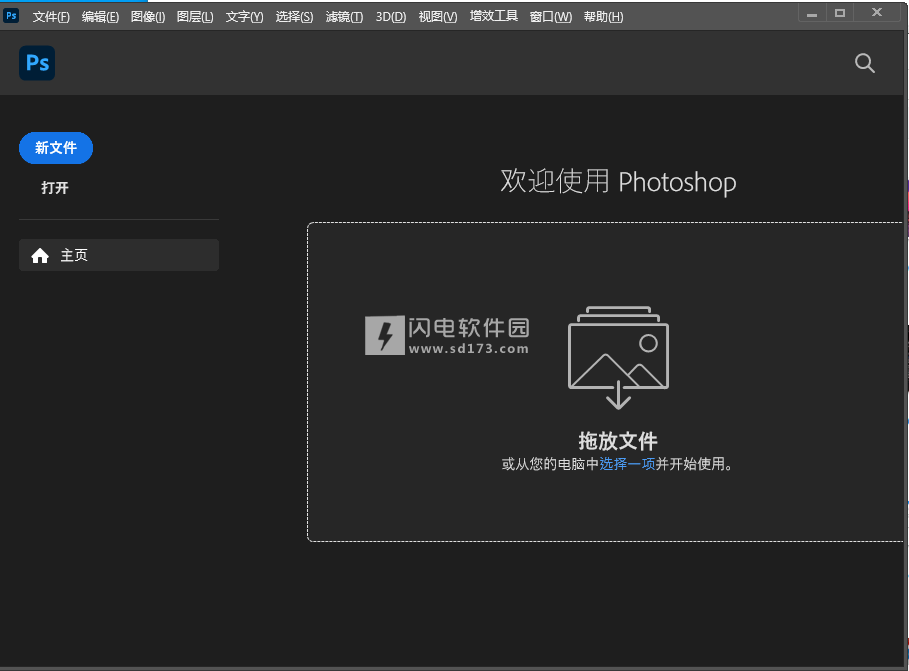
Task: Open the 视图(V) menu
Action: 438,17
